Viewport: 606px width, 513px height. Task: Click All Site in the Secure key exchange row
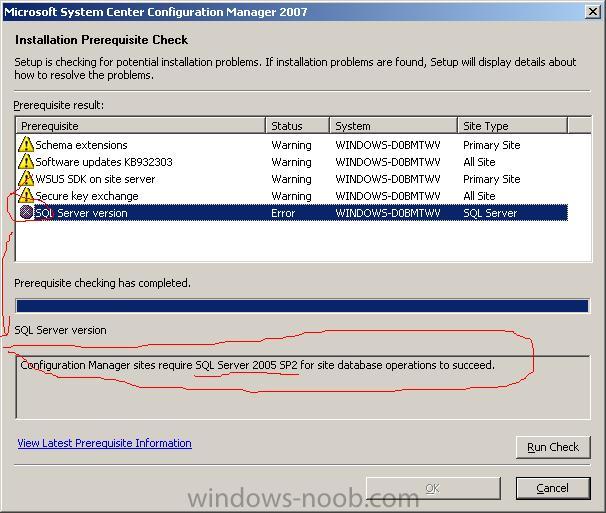click(x=479, y=196)
